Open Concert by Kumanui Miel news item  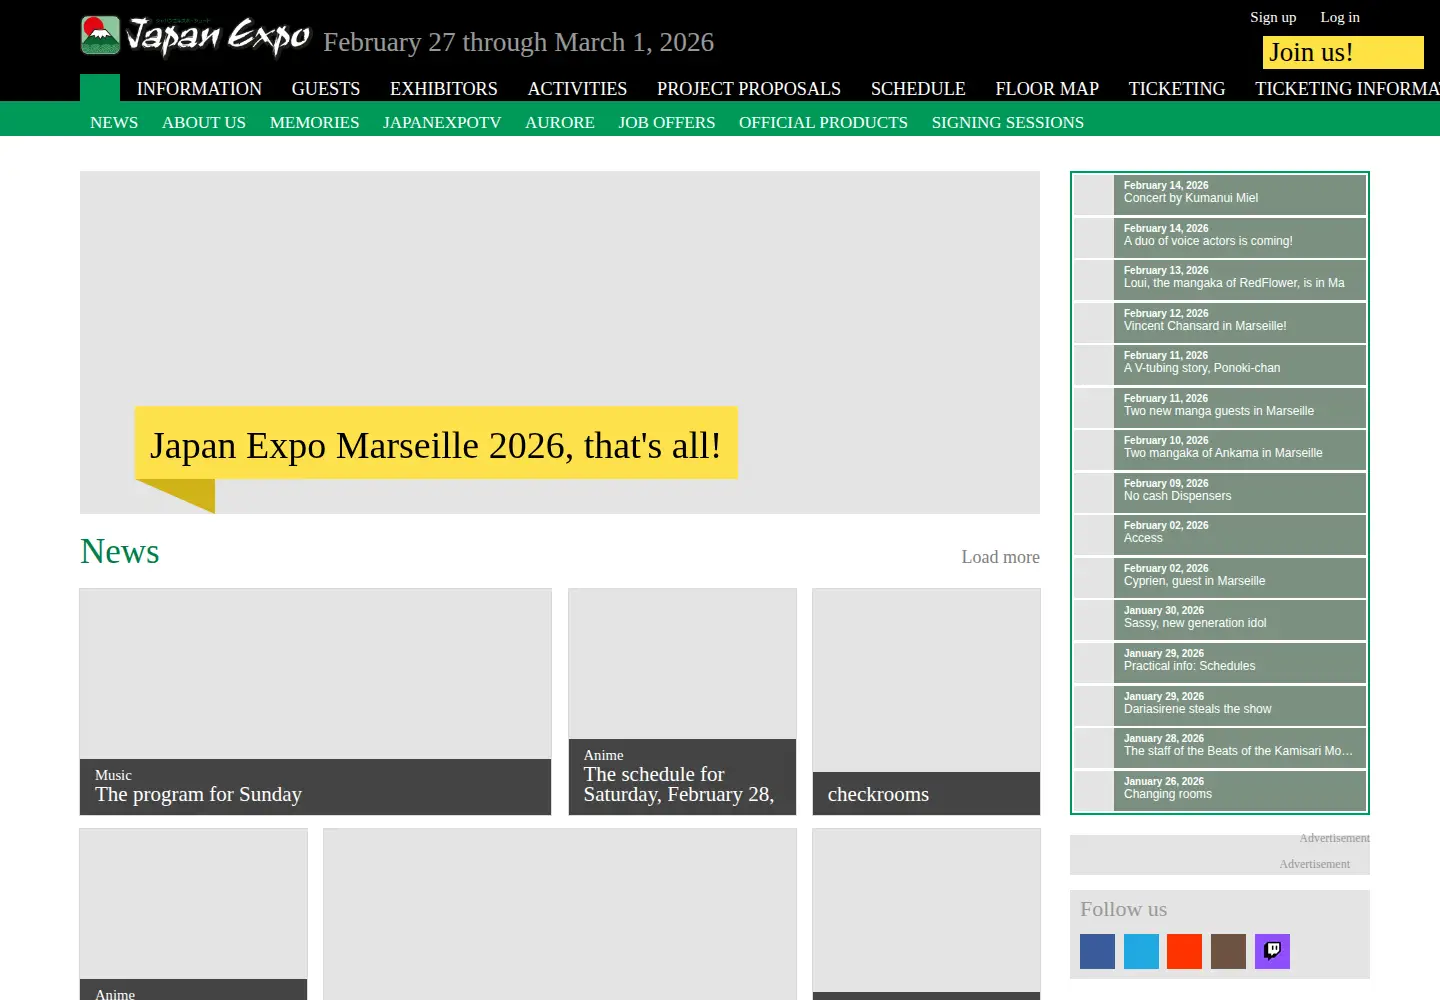[x=1220, y=195]
